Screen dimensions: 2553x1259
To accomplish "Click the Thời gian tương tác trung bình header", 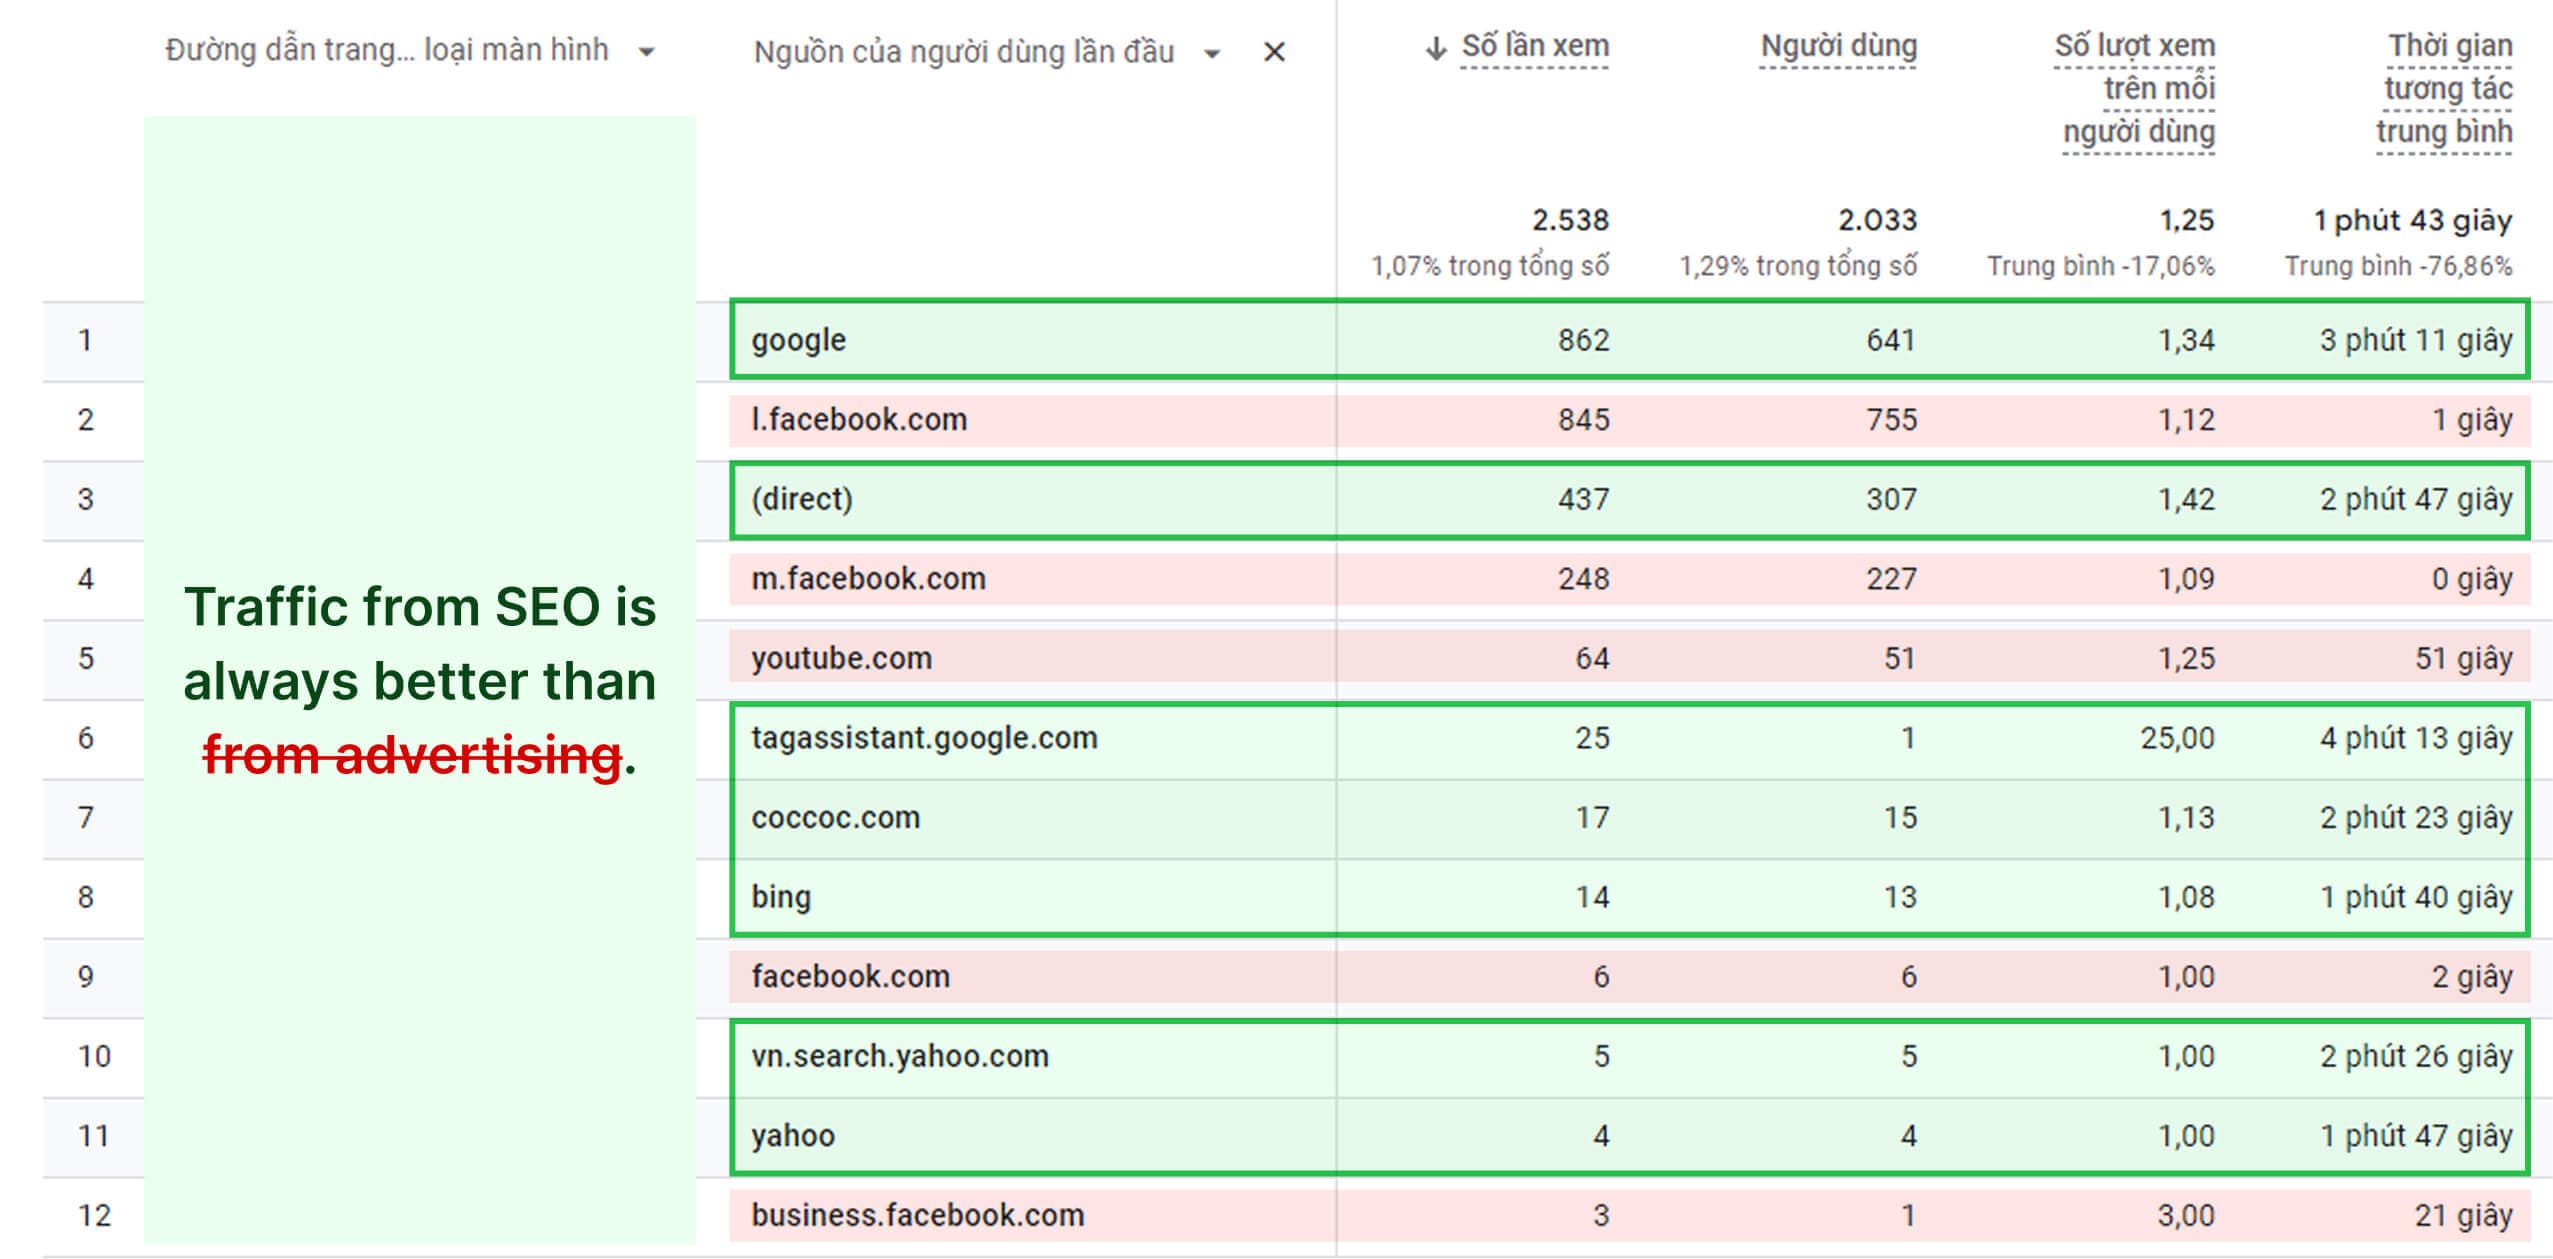I will [2445, 89].
